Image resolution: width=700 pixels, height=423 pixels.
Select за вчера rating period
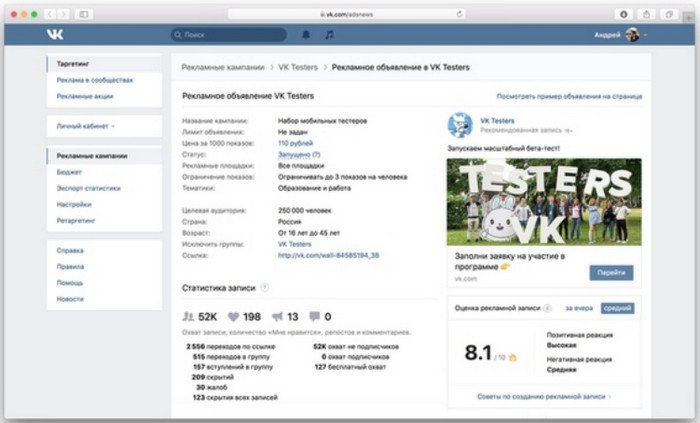click(x=579, y=308)
